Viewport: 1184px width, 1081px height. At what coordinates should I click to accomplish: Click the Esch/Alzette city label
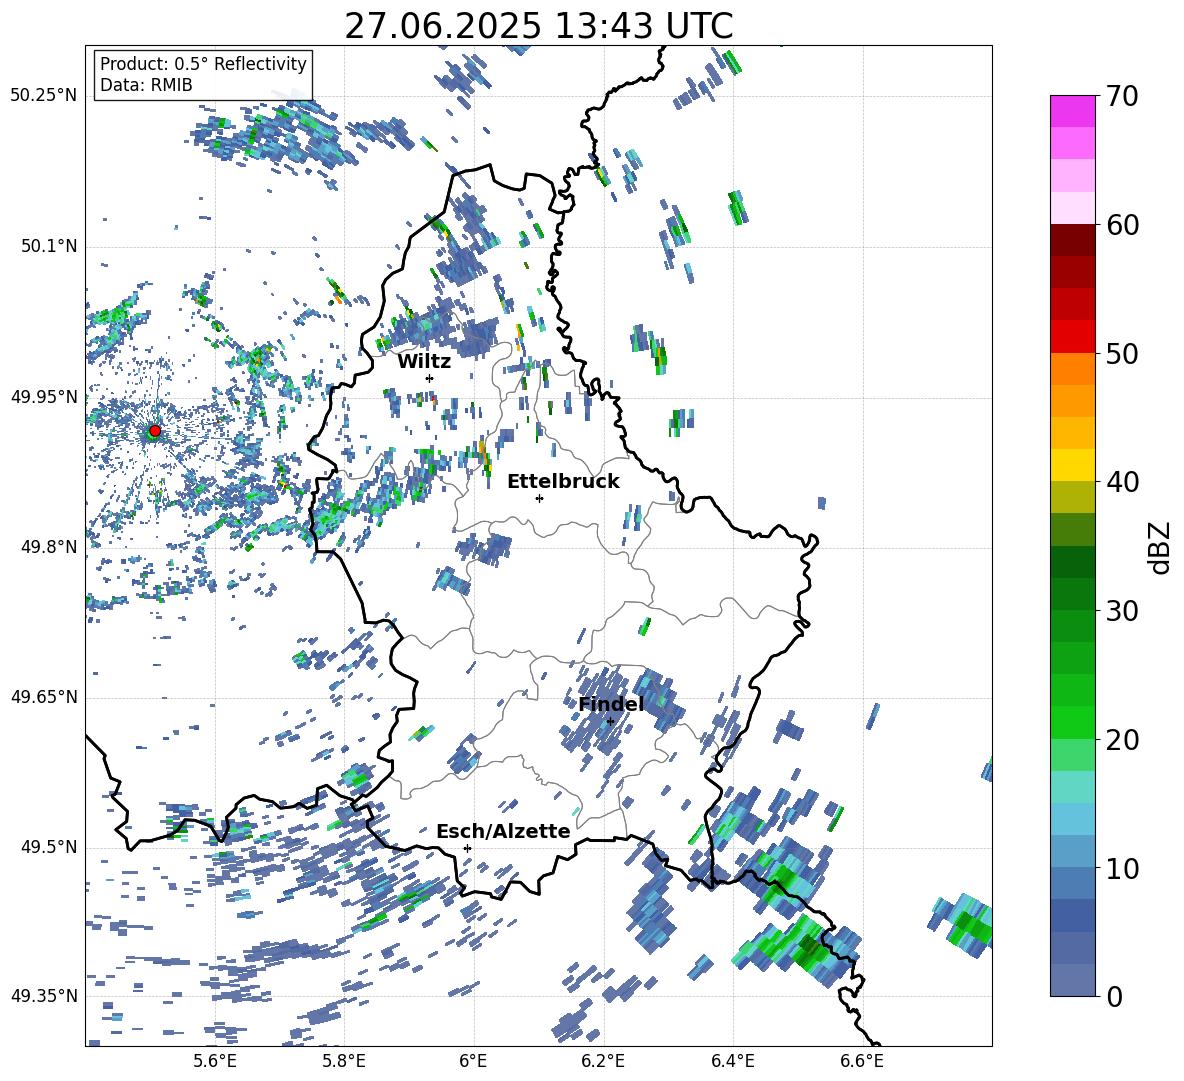(x=503, y=831)
